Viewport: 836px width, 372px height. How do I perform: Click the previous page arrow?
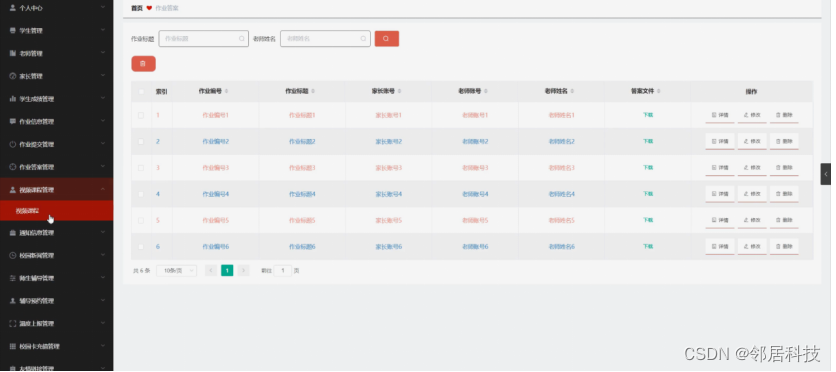click(x=211, y=271)
